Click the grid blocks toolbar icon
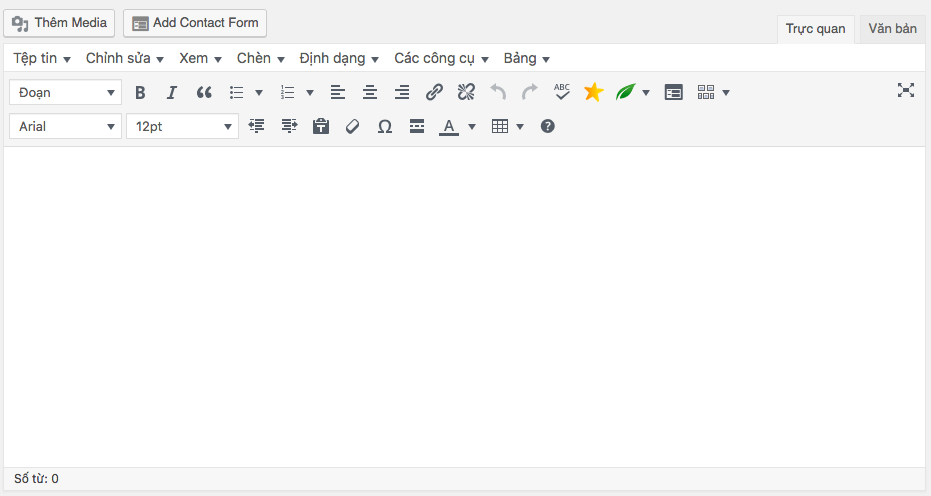Screen dimensions: 931x496 click(706, 93)
